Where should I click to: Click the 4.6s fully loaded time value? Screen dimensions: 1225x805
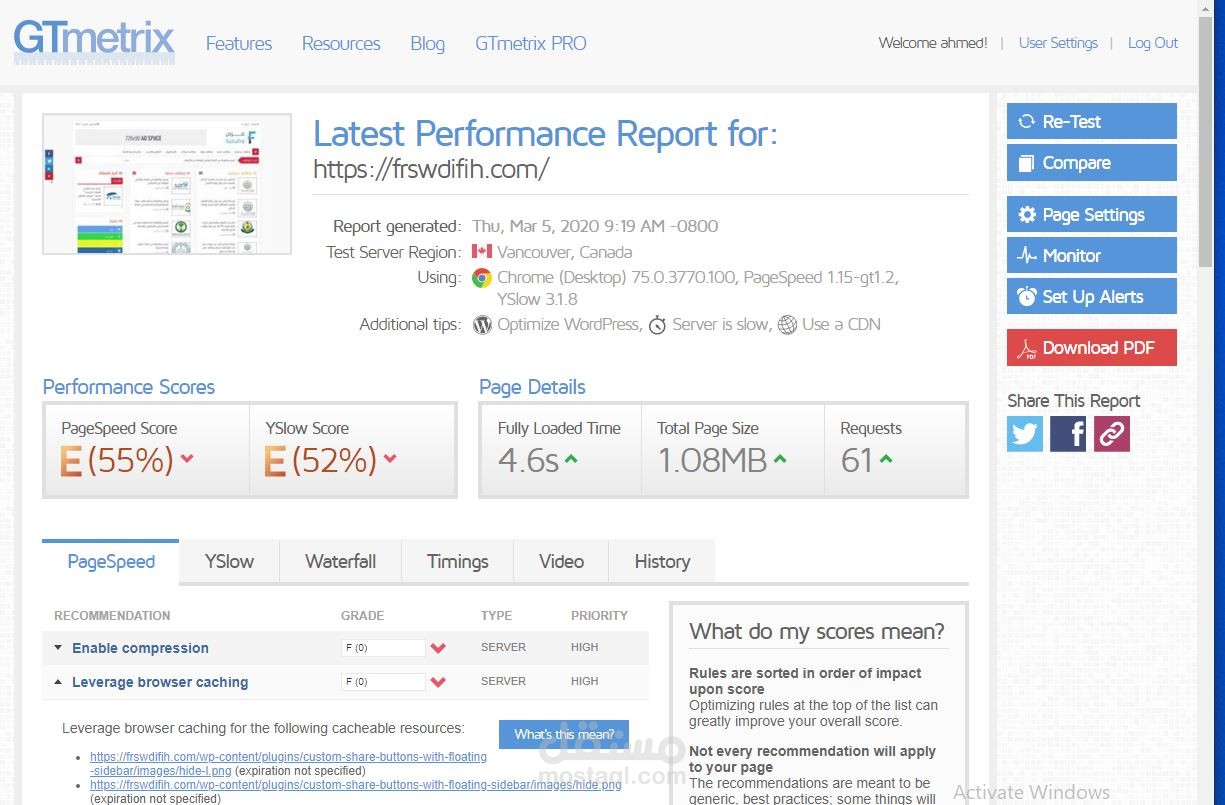tap(528, 460)
